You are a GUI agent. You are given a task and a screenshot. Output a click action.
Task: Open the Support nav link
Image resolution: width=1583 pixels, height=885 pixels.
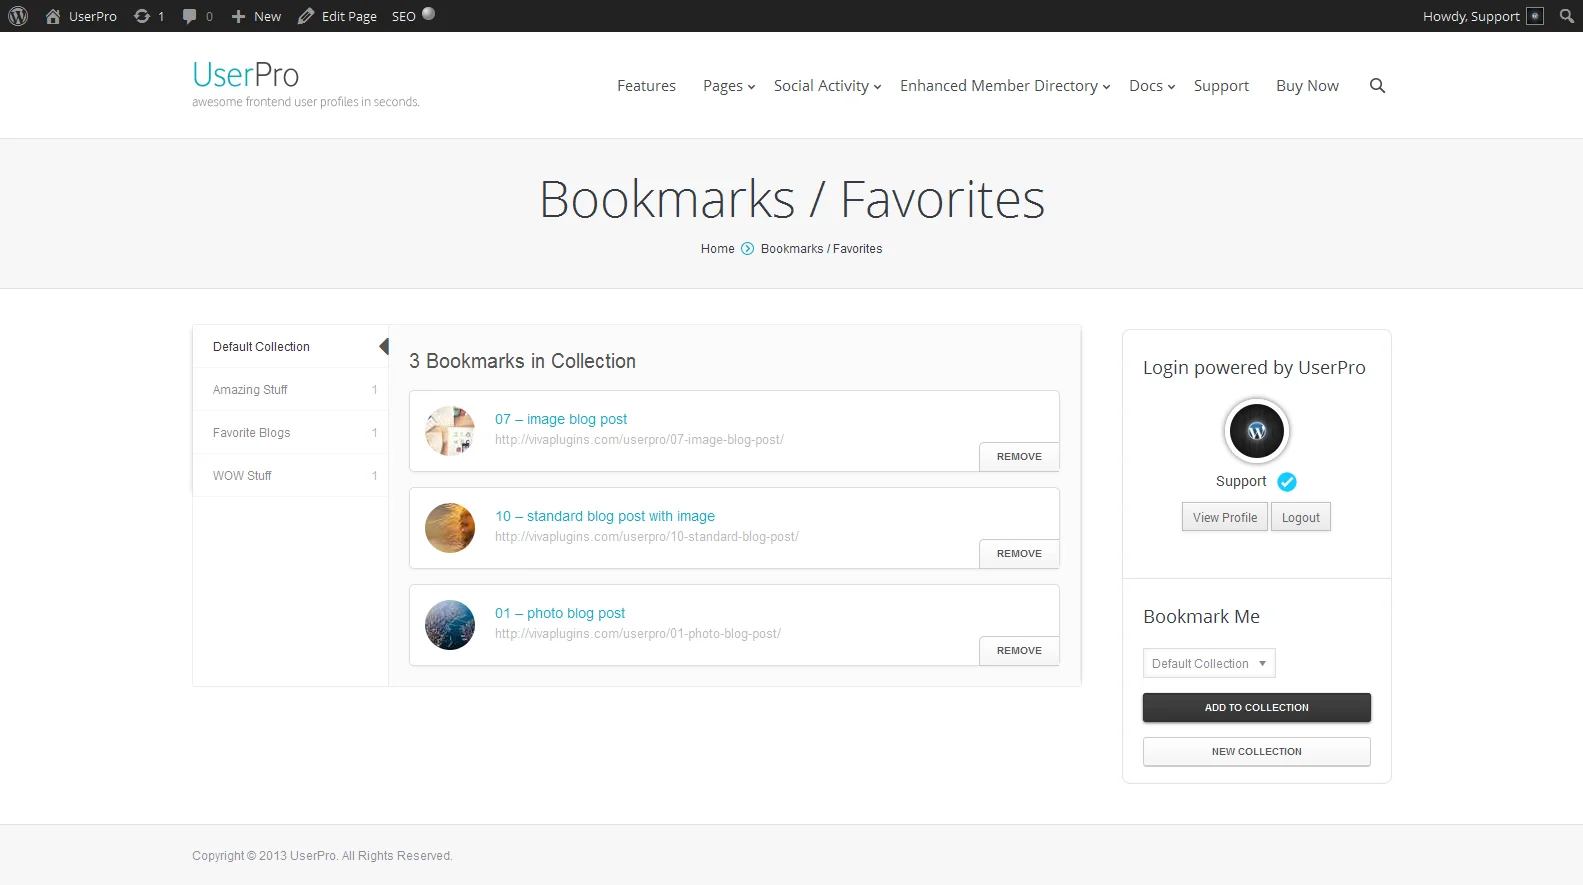coord(1221,86)
